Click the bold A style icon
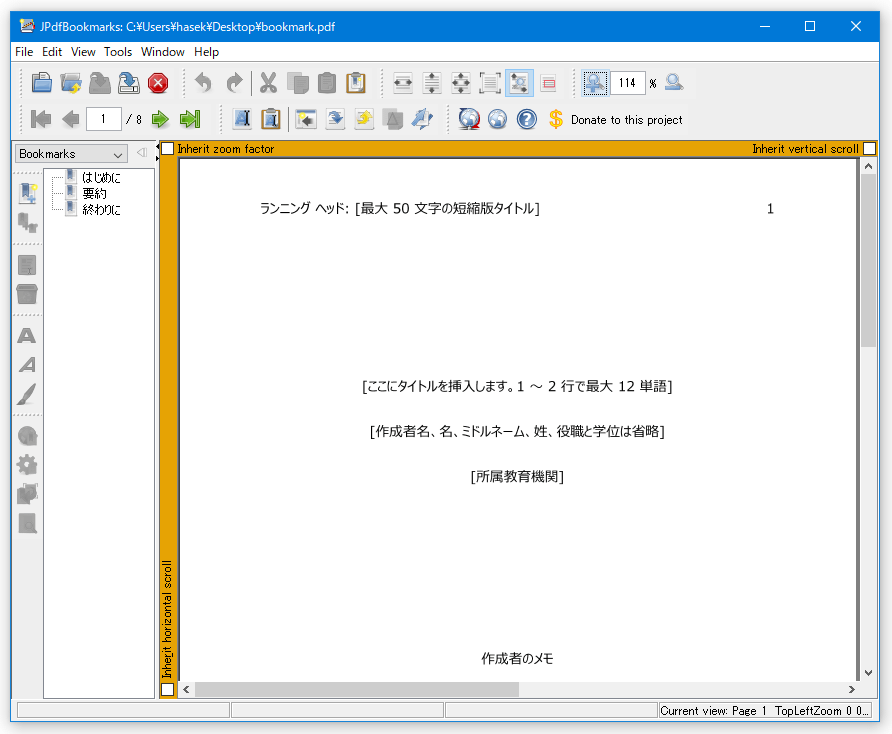The height and width of the screenshot is (734, 892). [27, 336]
